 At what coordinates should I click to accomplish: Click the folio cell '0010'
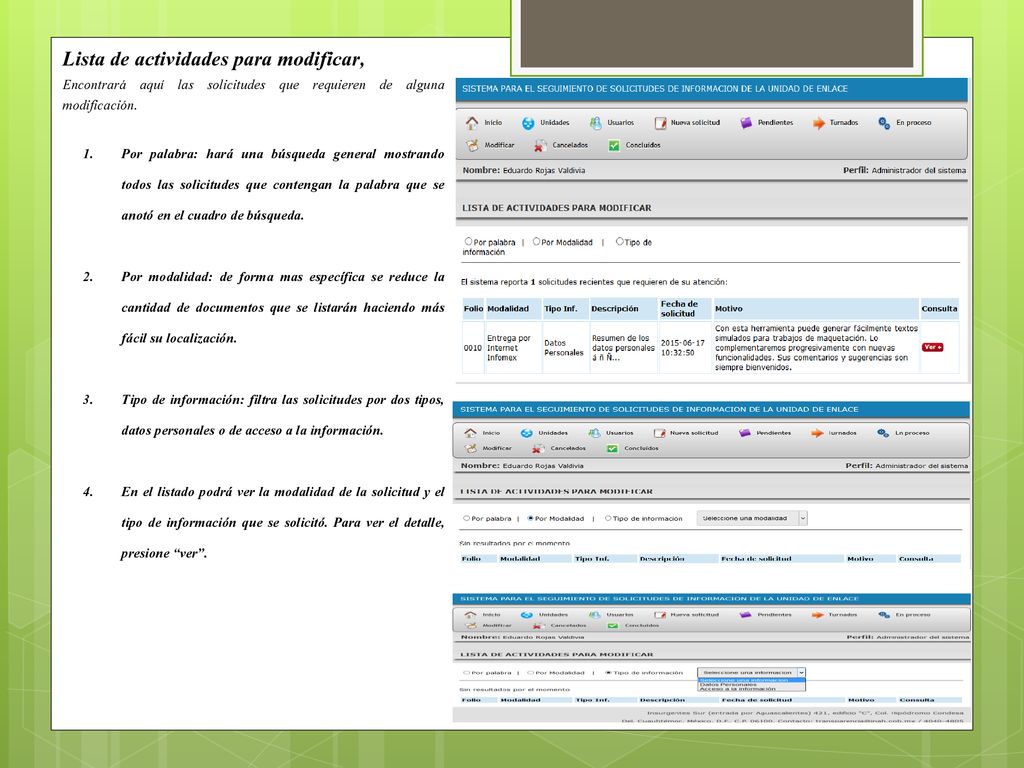(x=473, y=348)
